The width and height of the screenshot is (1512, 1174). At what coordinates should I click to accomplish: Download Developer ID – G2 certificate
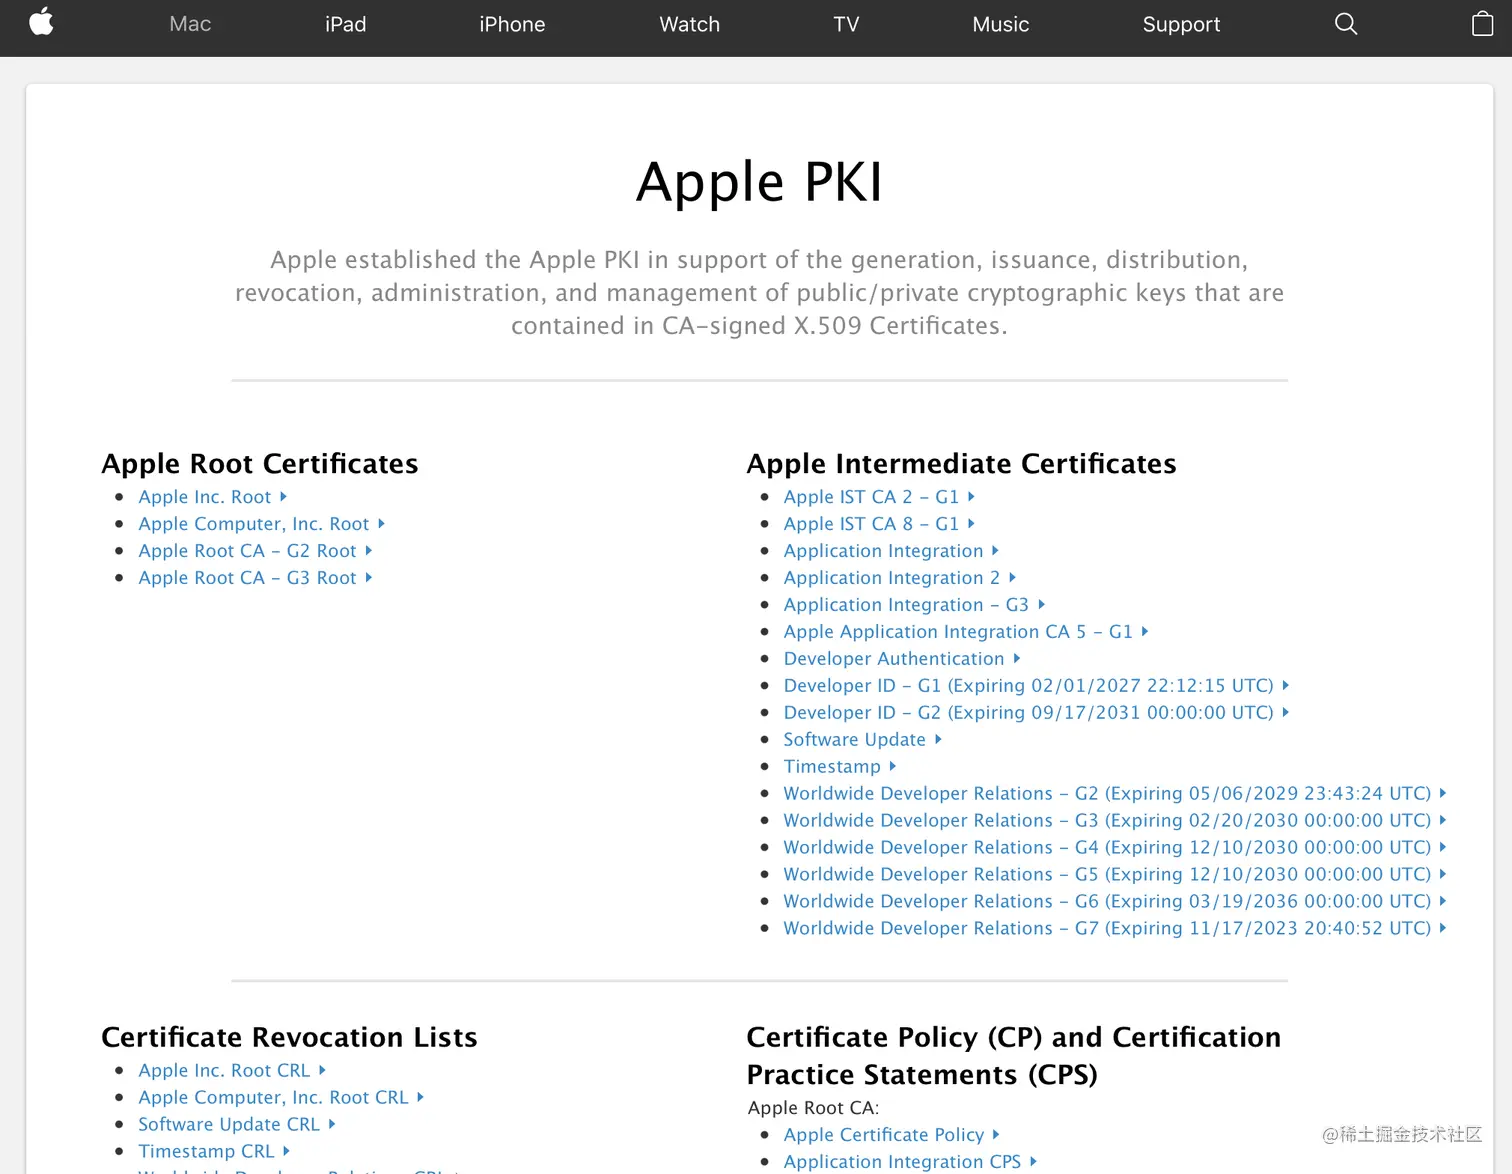(1036, 713)
